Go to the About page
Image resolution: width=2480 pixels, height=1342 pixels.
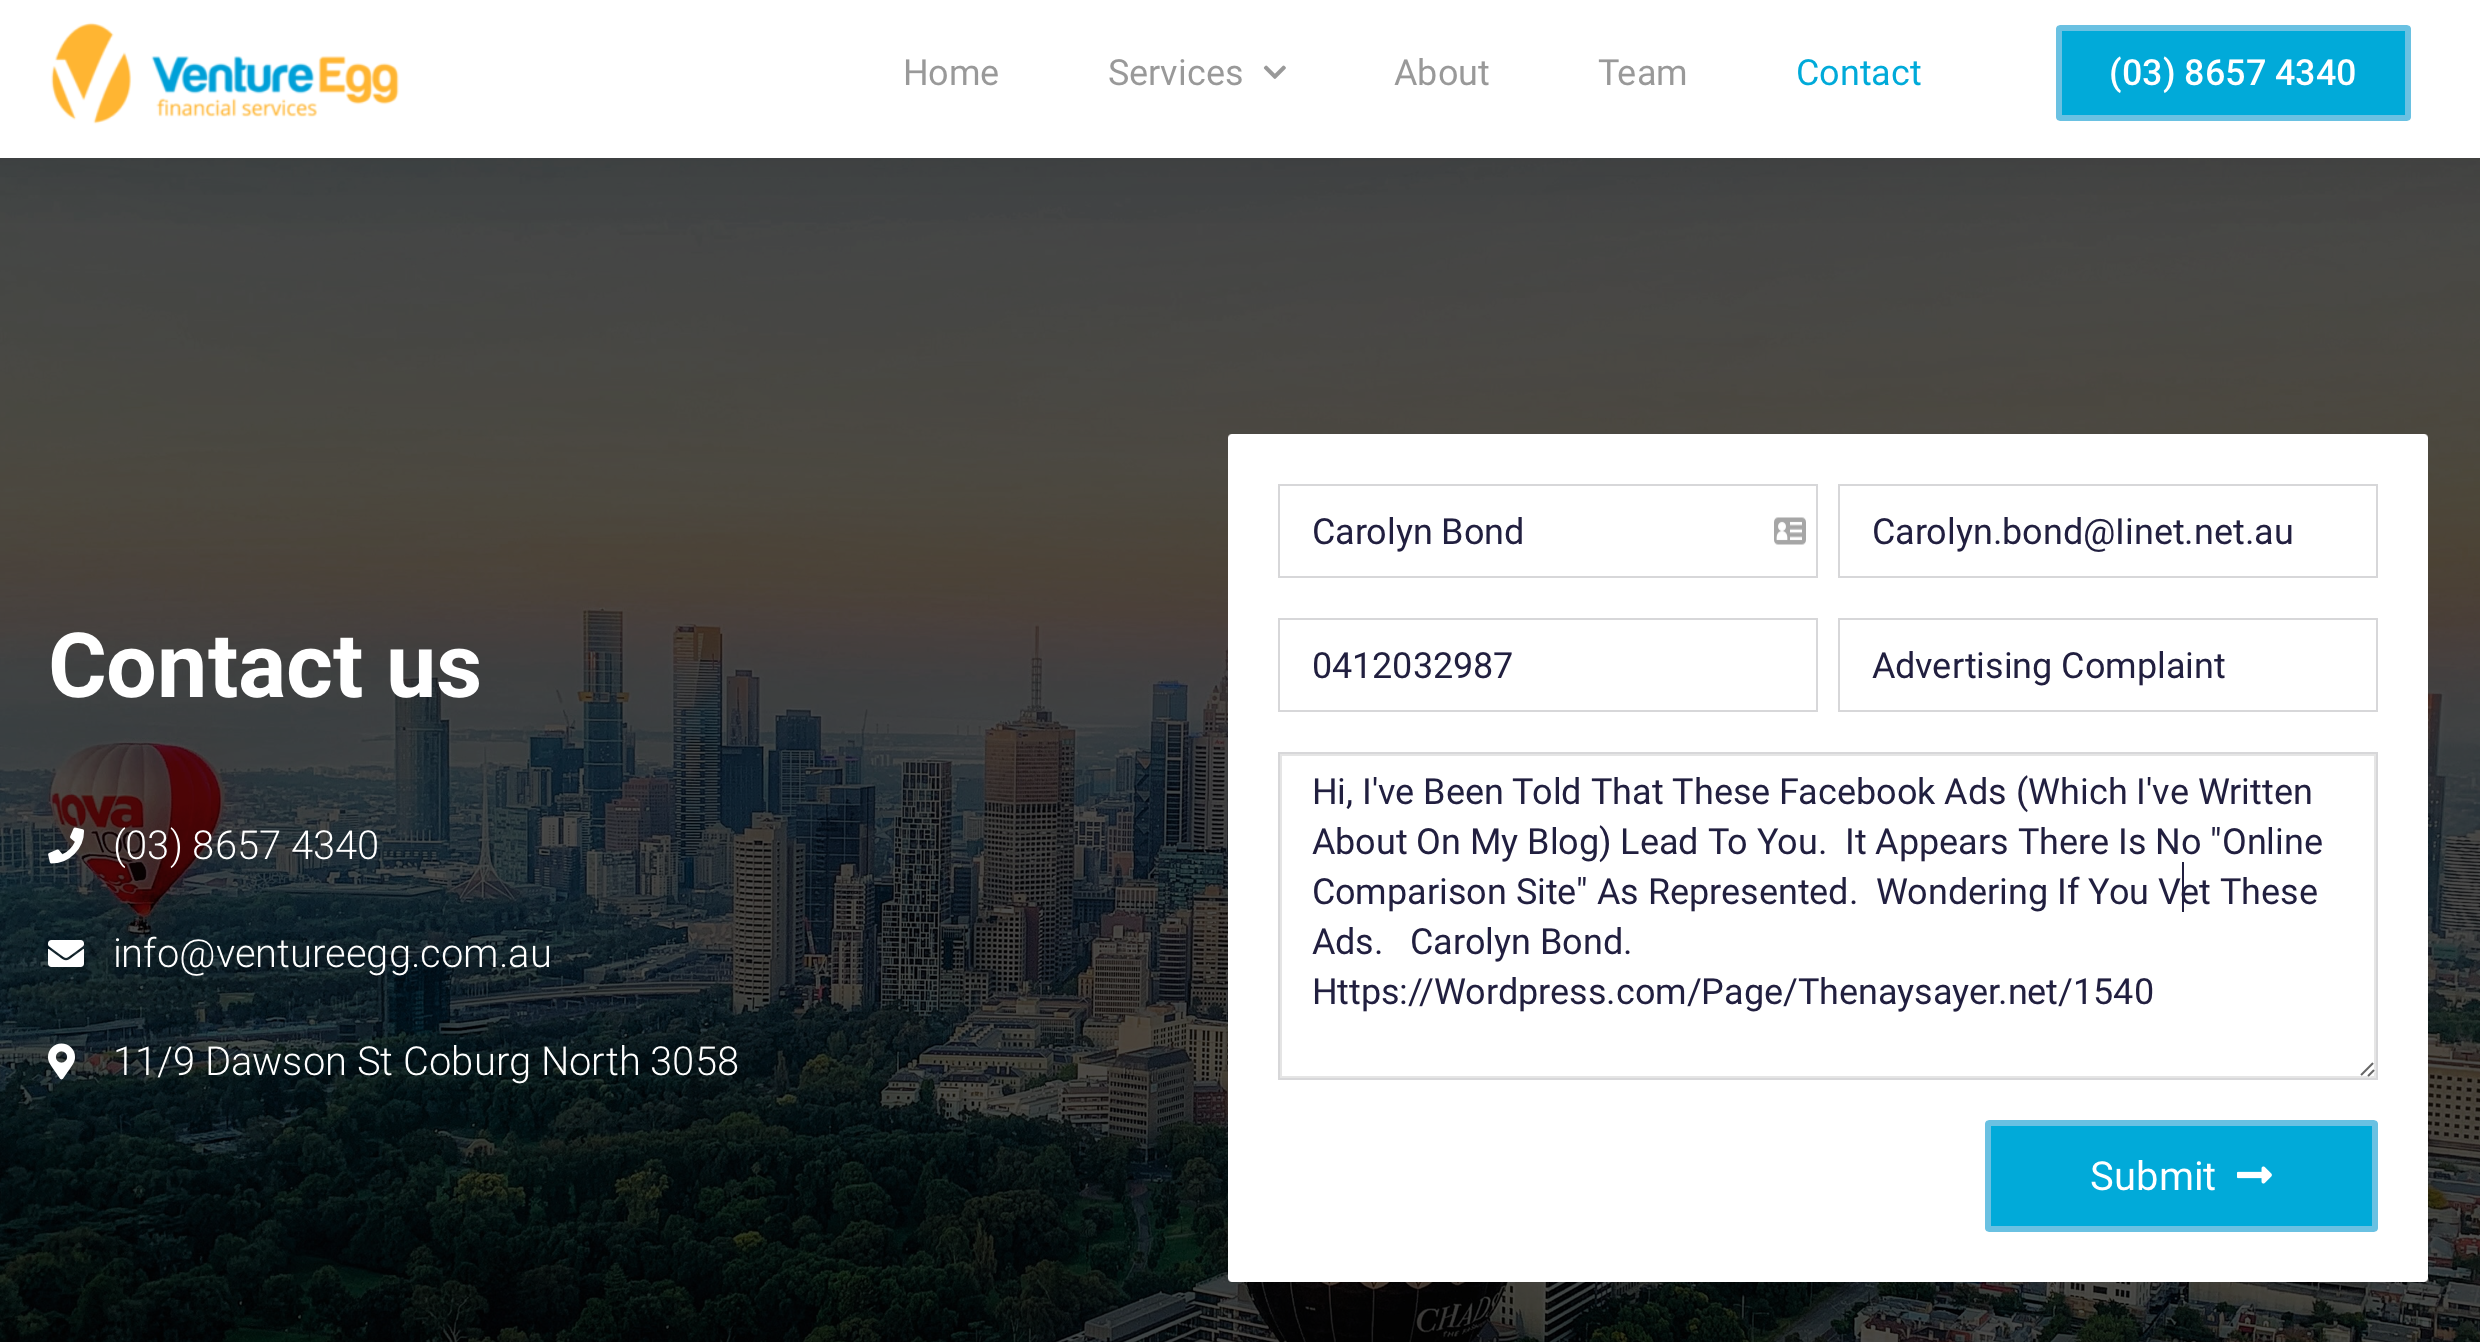[x=1441, y=73]
